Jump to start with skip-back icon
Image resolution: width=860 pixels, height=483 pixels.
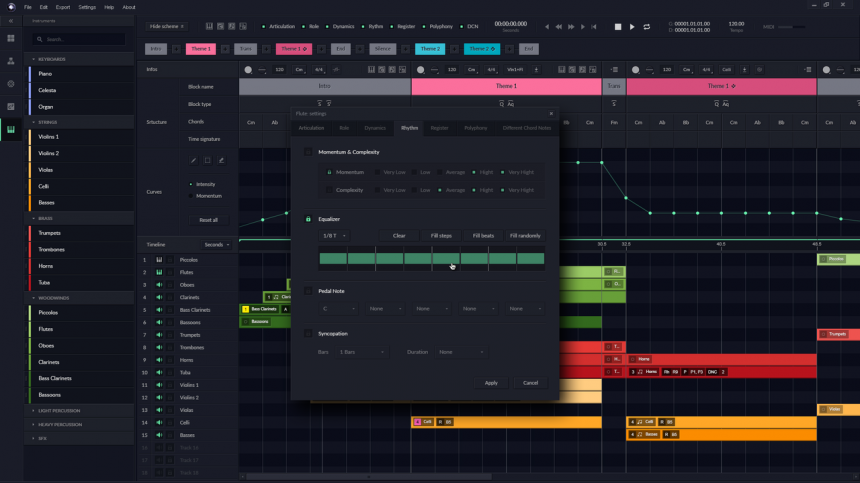pyautogui.click(x=593, y=26)
